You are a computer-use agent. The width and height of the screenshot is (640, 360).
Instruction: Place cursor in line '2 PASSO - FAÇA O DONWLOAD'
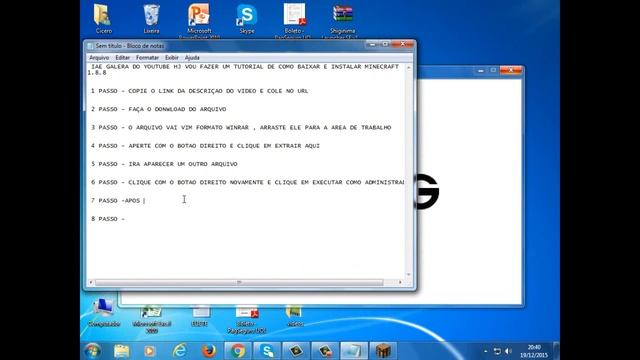(x=158, y=109)
